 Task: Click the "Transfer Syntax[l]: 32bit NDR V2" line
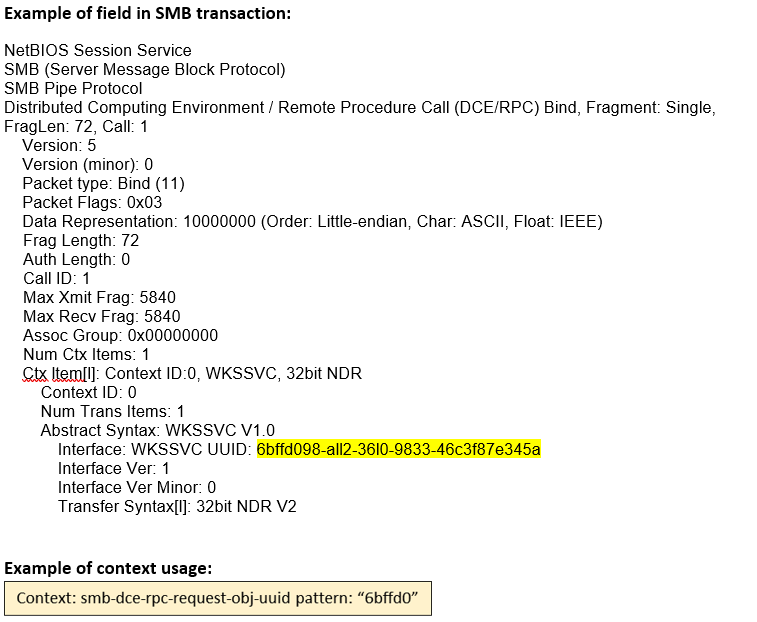(177, 506)
